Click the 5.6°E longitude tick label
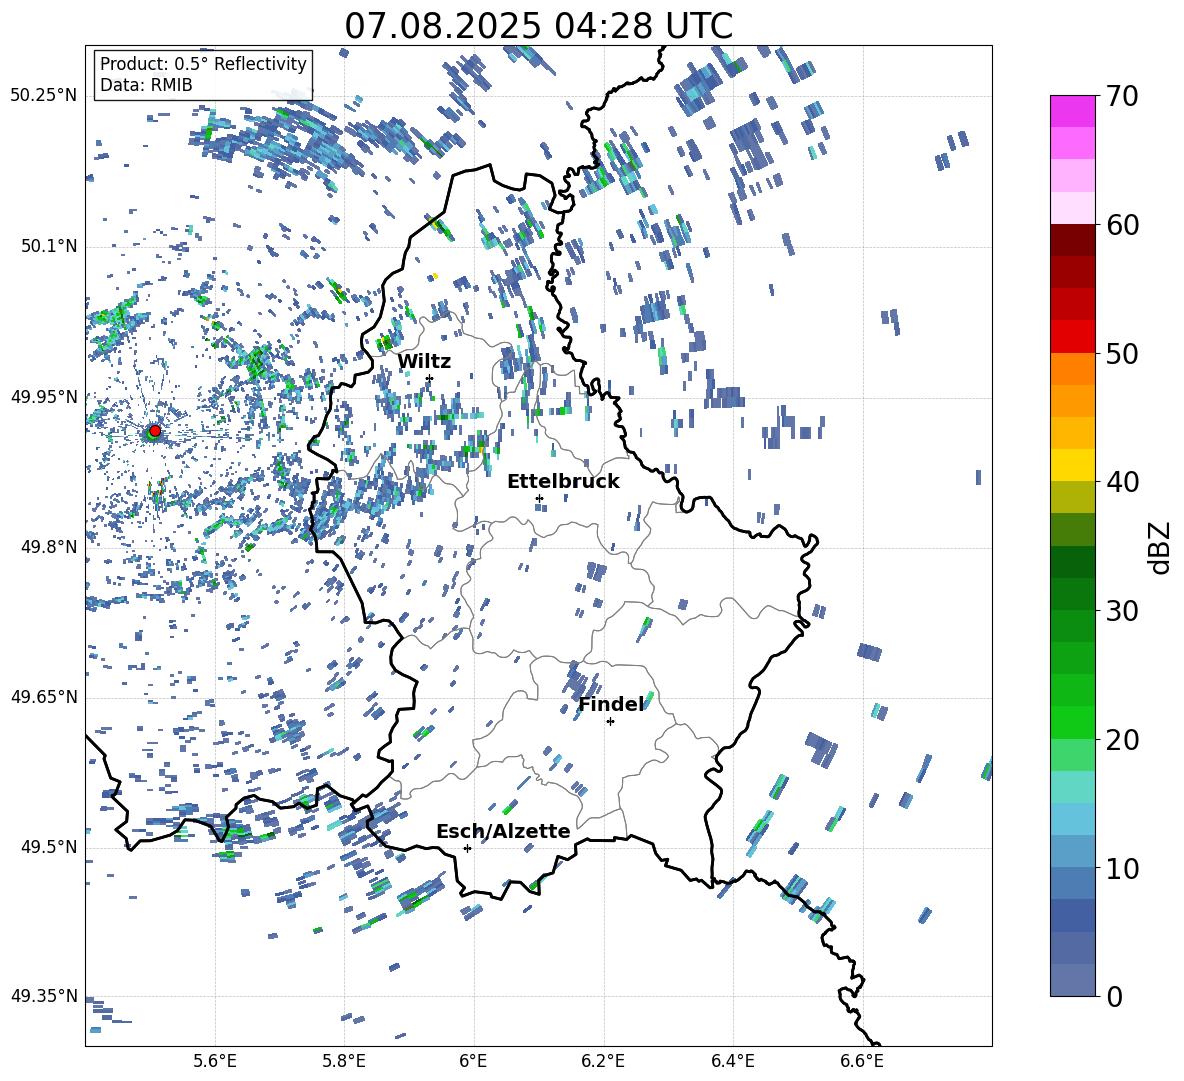 (x=215, y=1061)
